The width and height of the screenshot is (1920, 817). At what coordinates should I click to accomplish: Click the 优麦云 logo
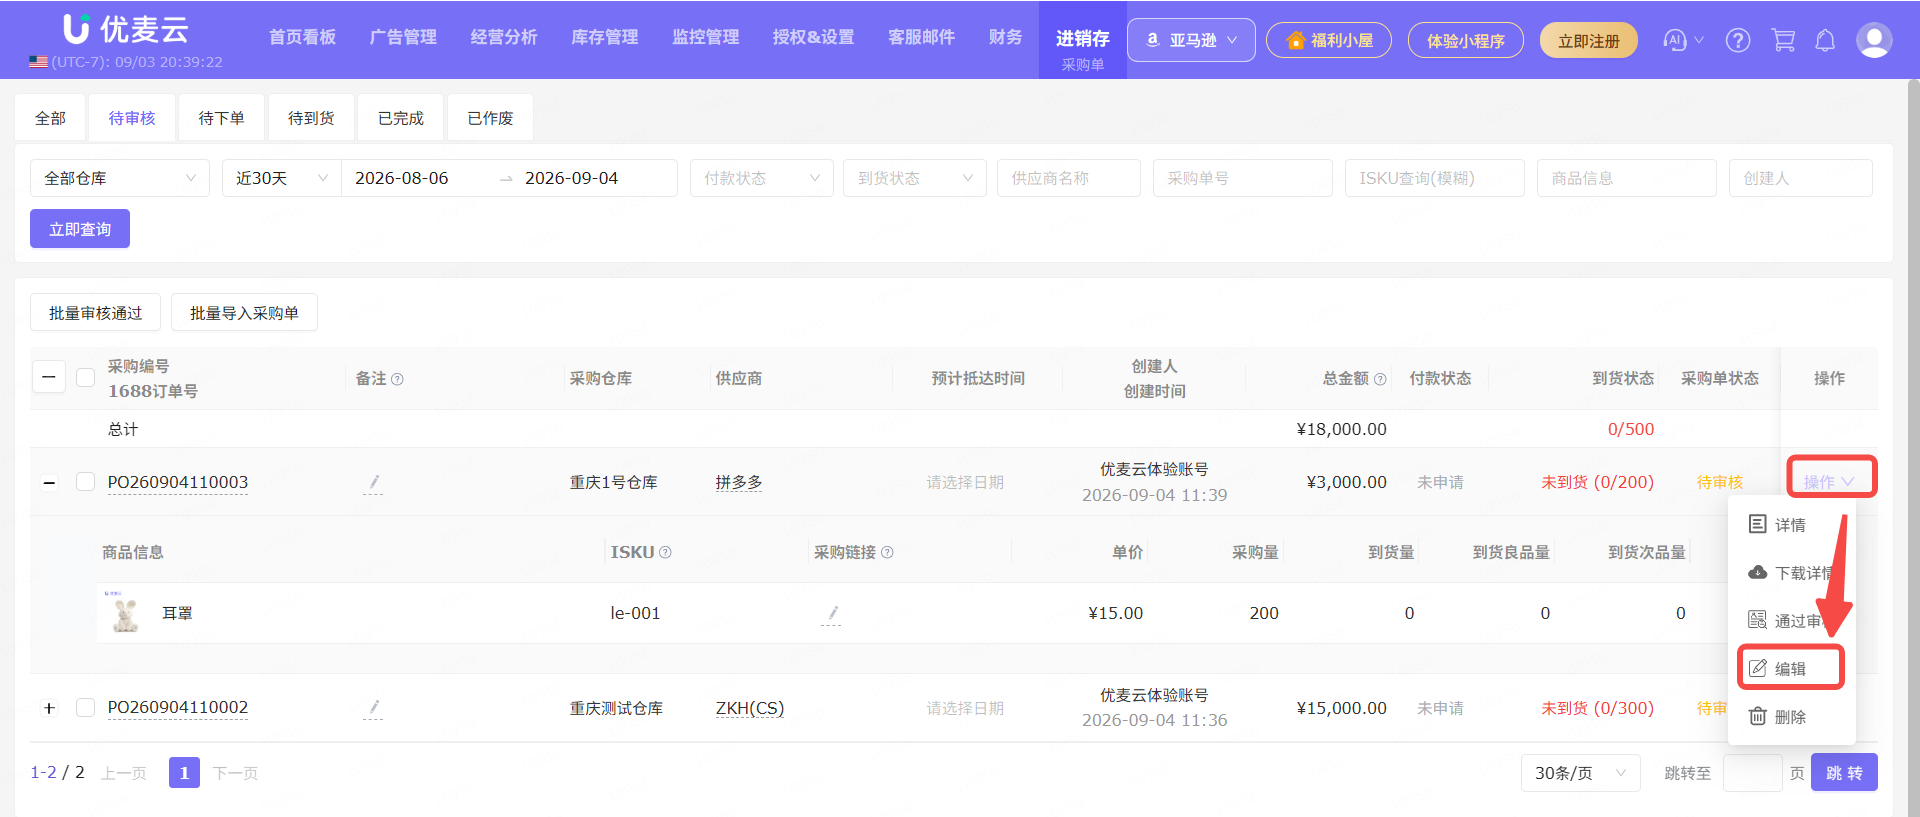point(126,29)
